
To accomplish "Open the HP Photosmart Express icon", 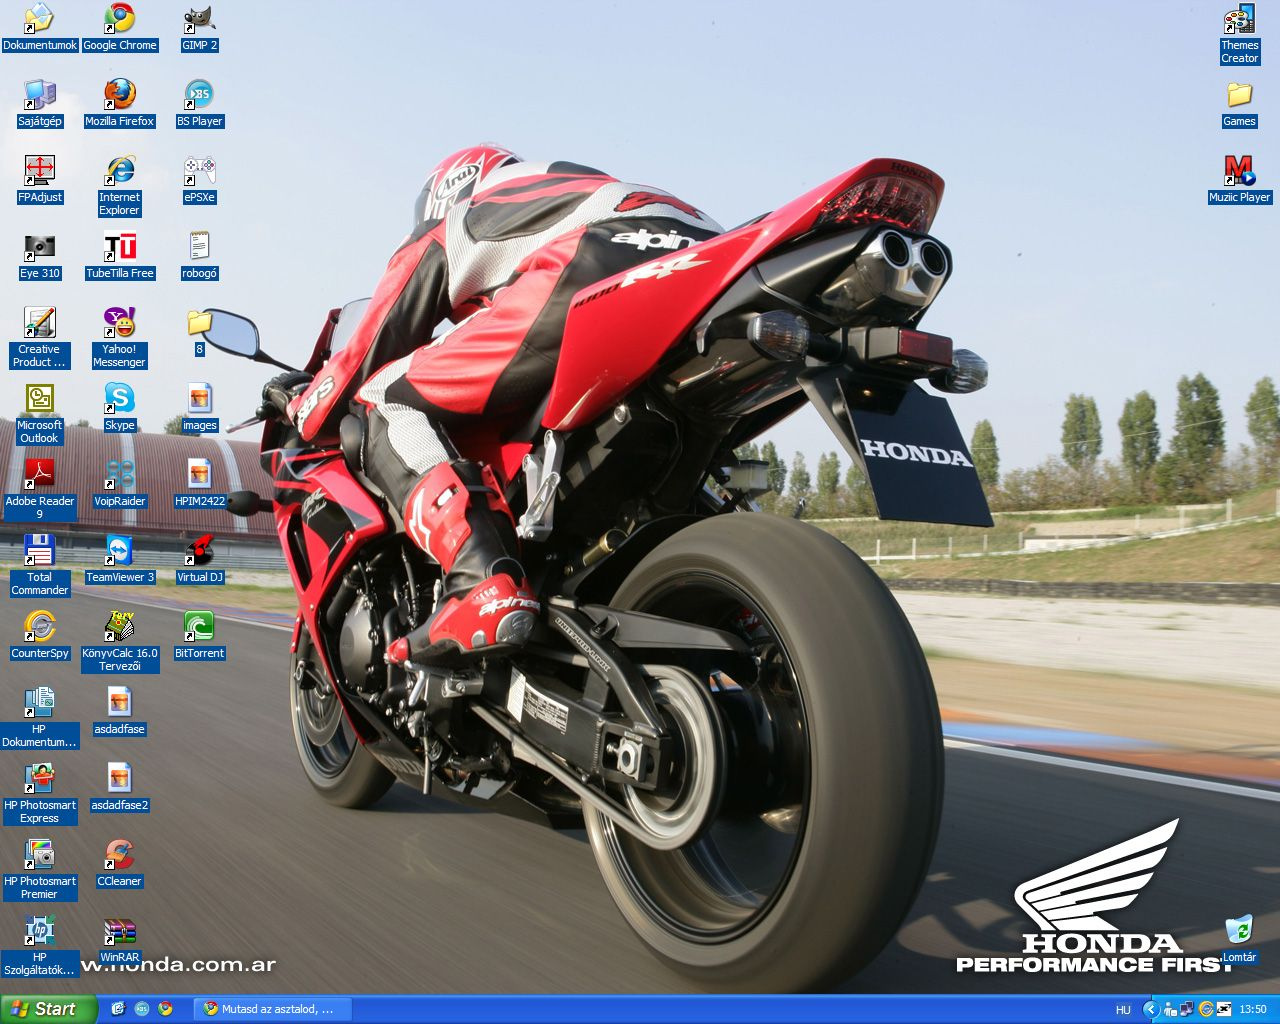I will [x=39, y=794].
